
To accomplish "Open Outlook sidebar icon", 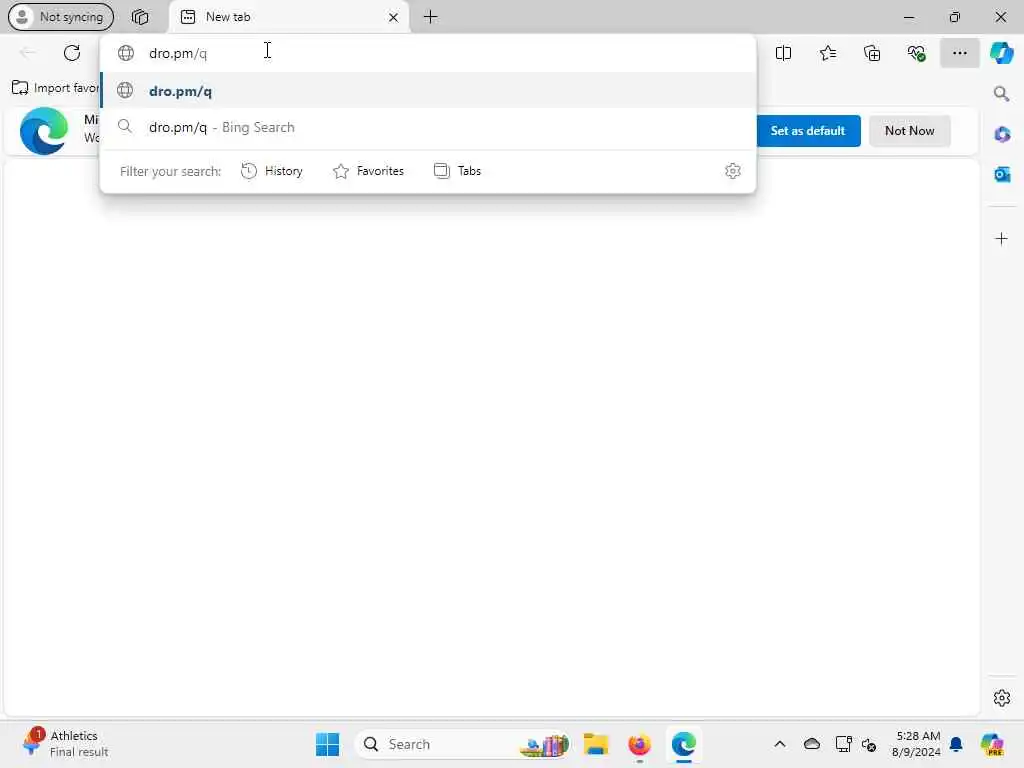I will (x=1002, y=174).
